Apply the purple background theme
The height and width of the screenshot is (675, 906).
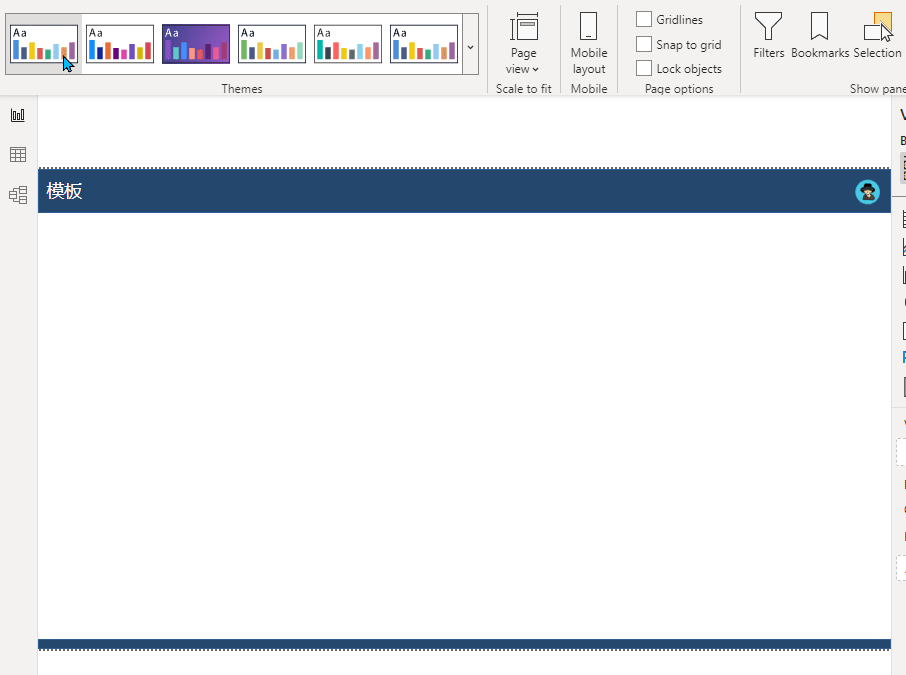tap(196, 43)
